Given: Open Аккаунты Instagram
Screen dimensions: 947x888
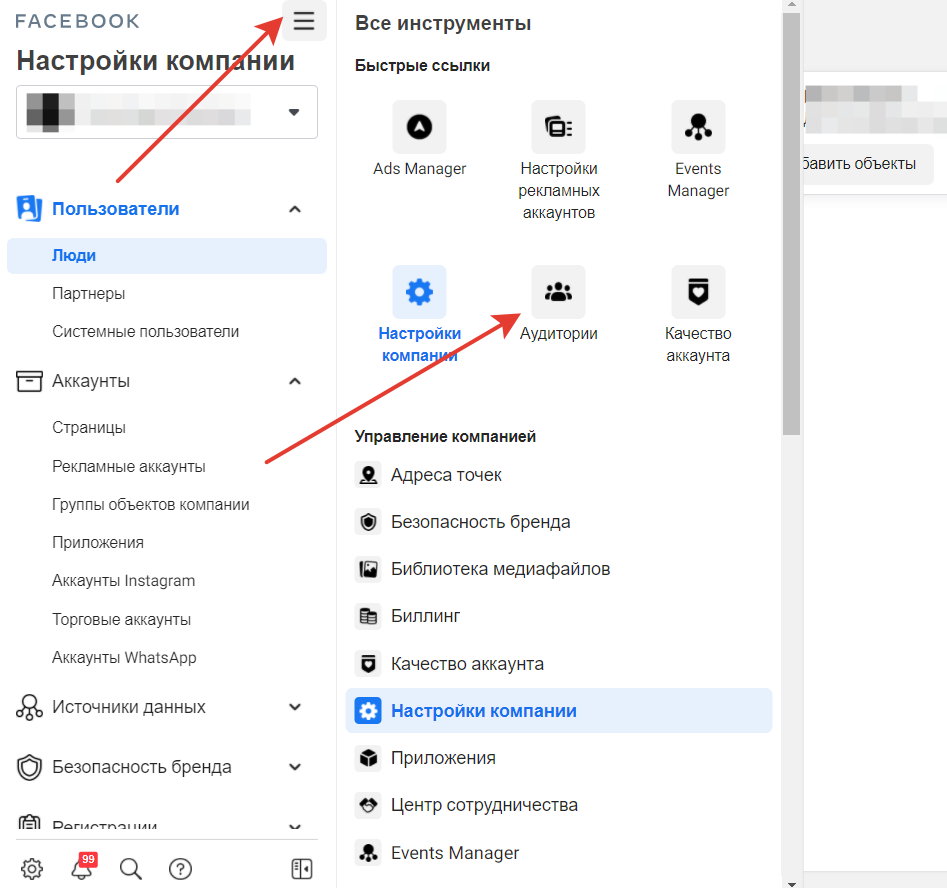Looking at the screenshot, I should click(x=123, y=581).
